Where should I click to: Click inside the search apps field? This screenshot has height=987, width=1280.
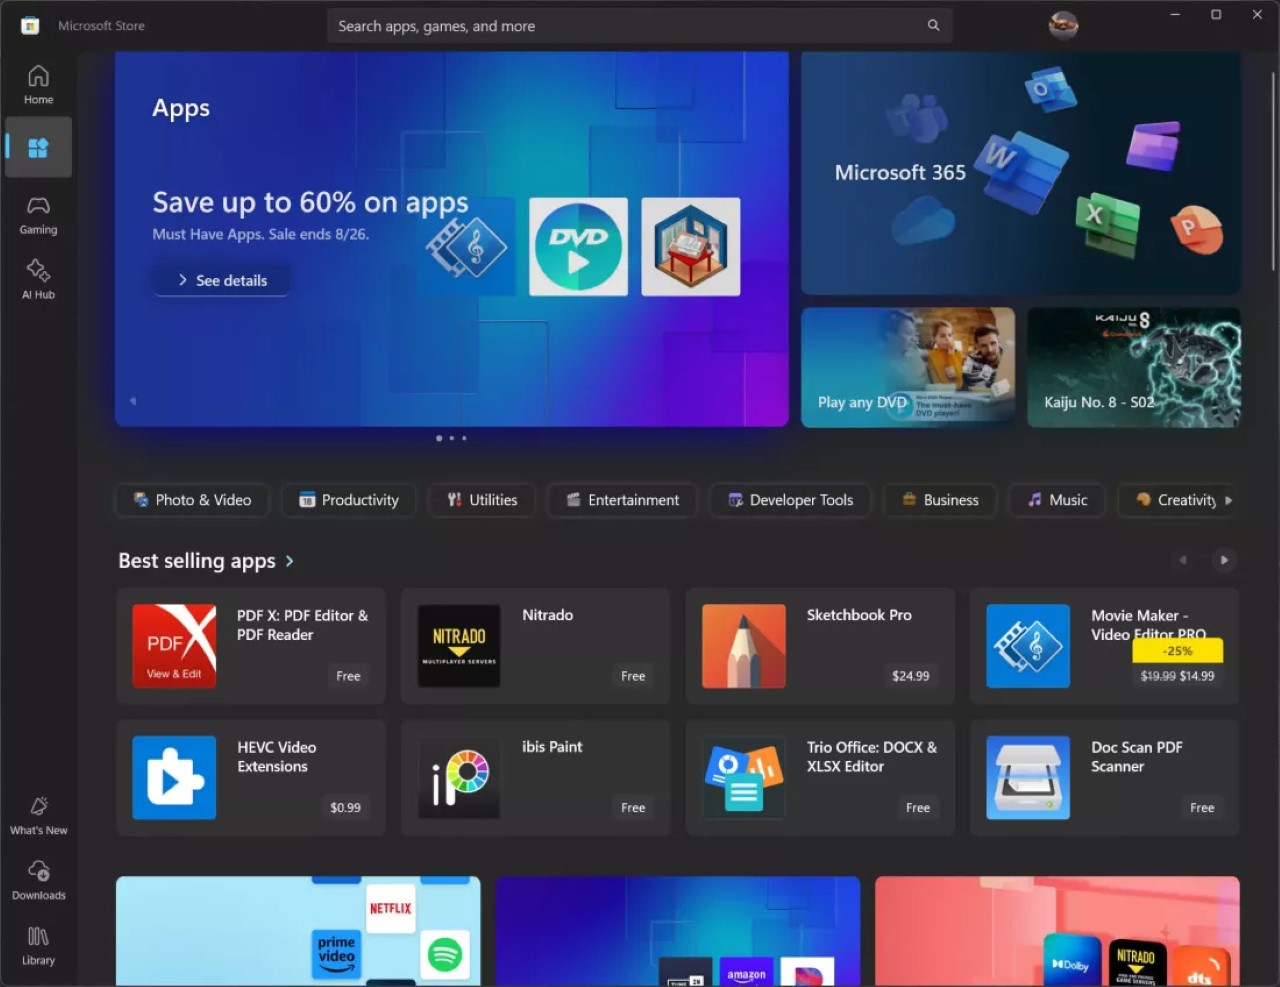(600, 25)
